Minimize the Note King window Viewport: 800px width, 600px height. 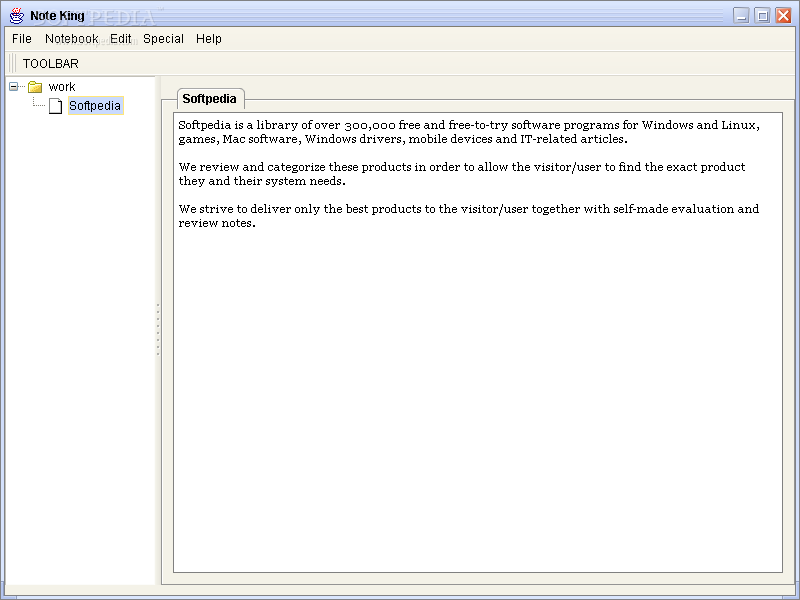click(x=741, y=15)
